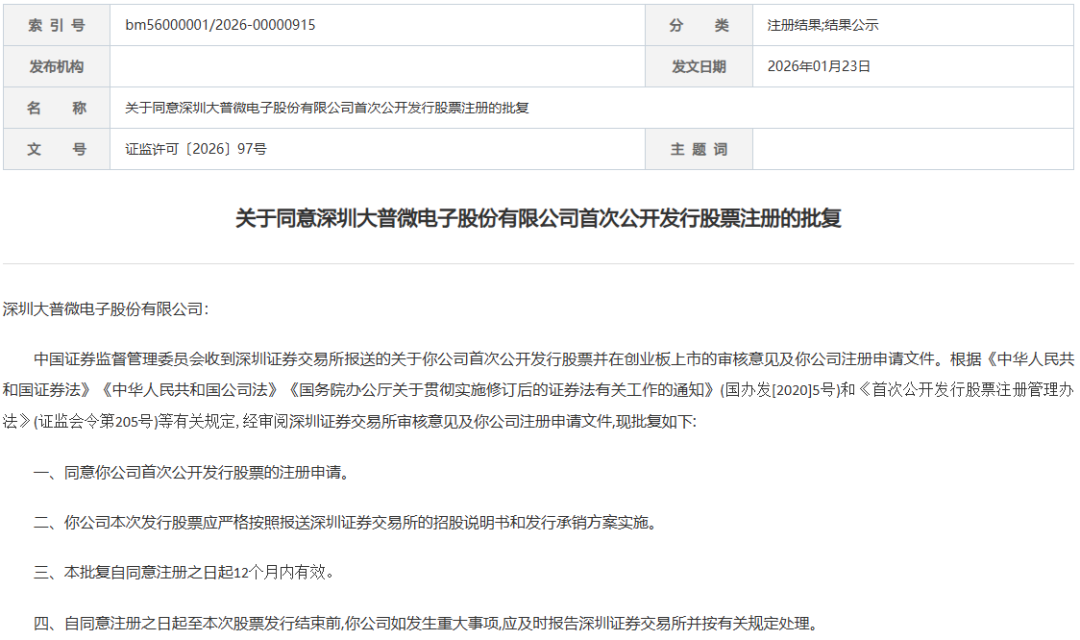Click the 文号 label cell

[56, 149]
